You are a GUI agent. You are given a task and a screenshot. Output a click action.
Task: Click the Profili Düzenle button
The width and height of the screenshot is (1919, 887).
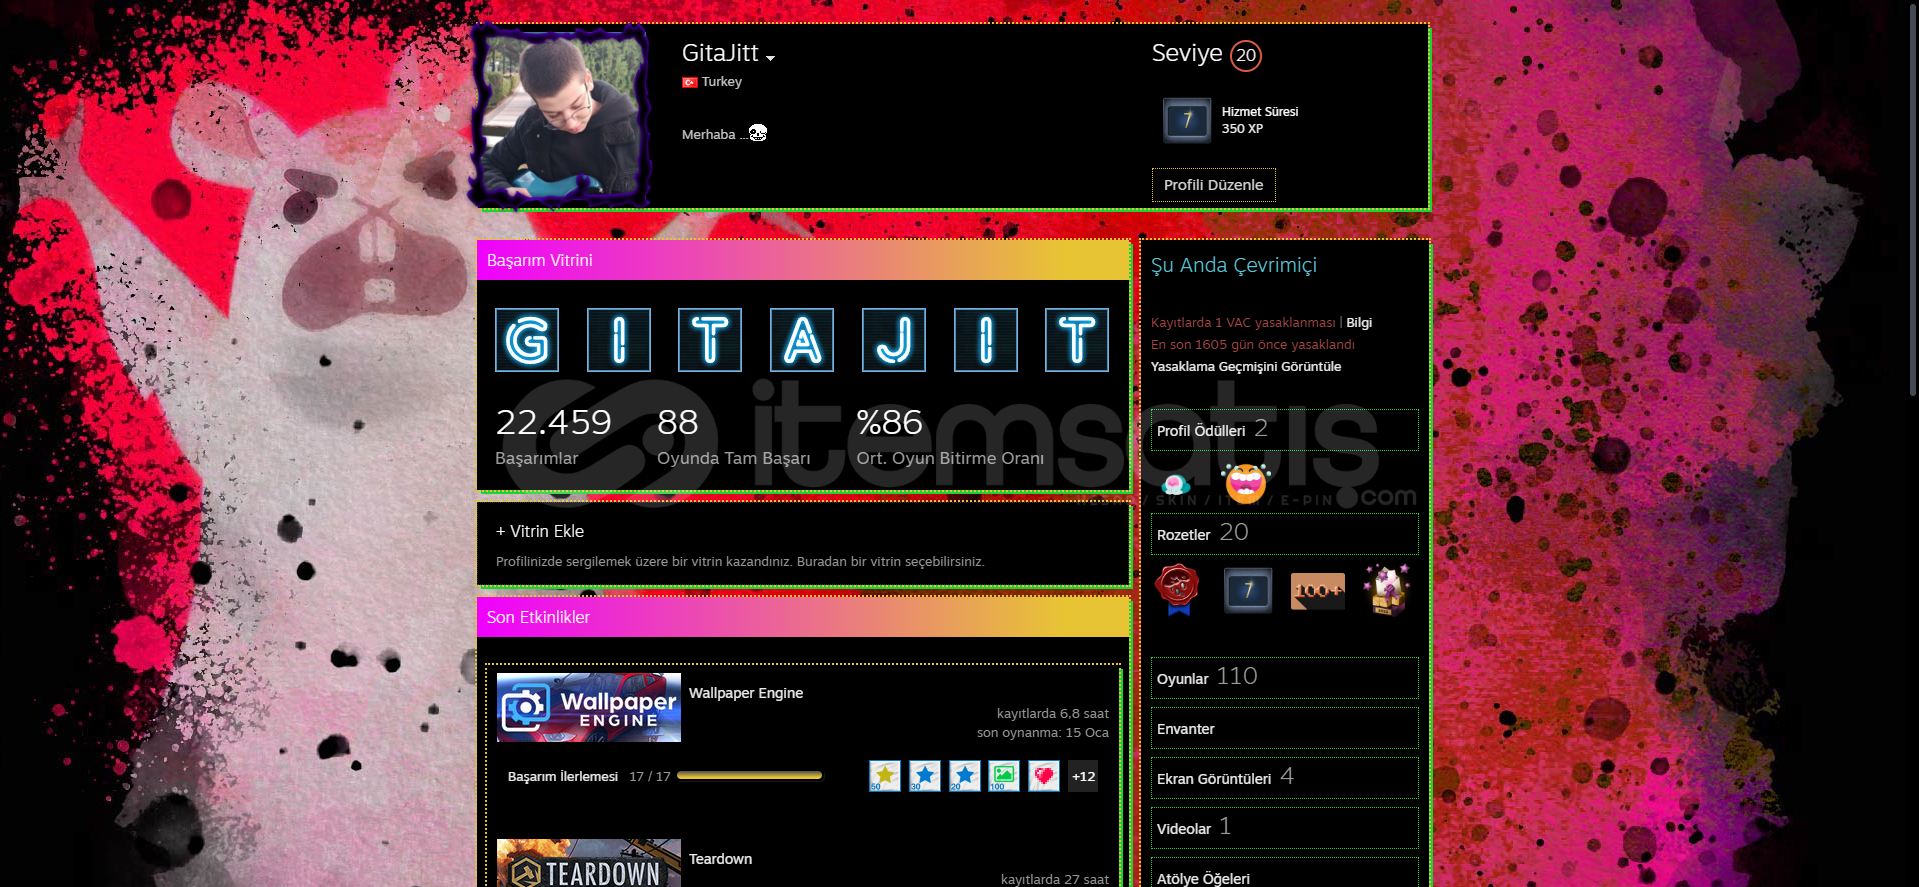(x=1213, y=185)
